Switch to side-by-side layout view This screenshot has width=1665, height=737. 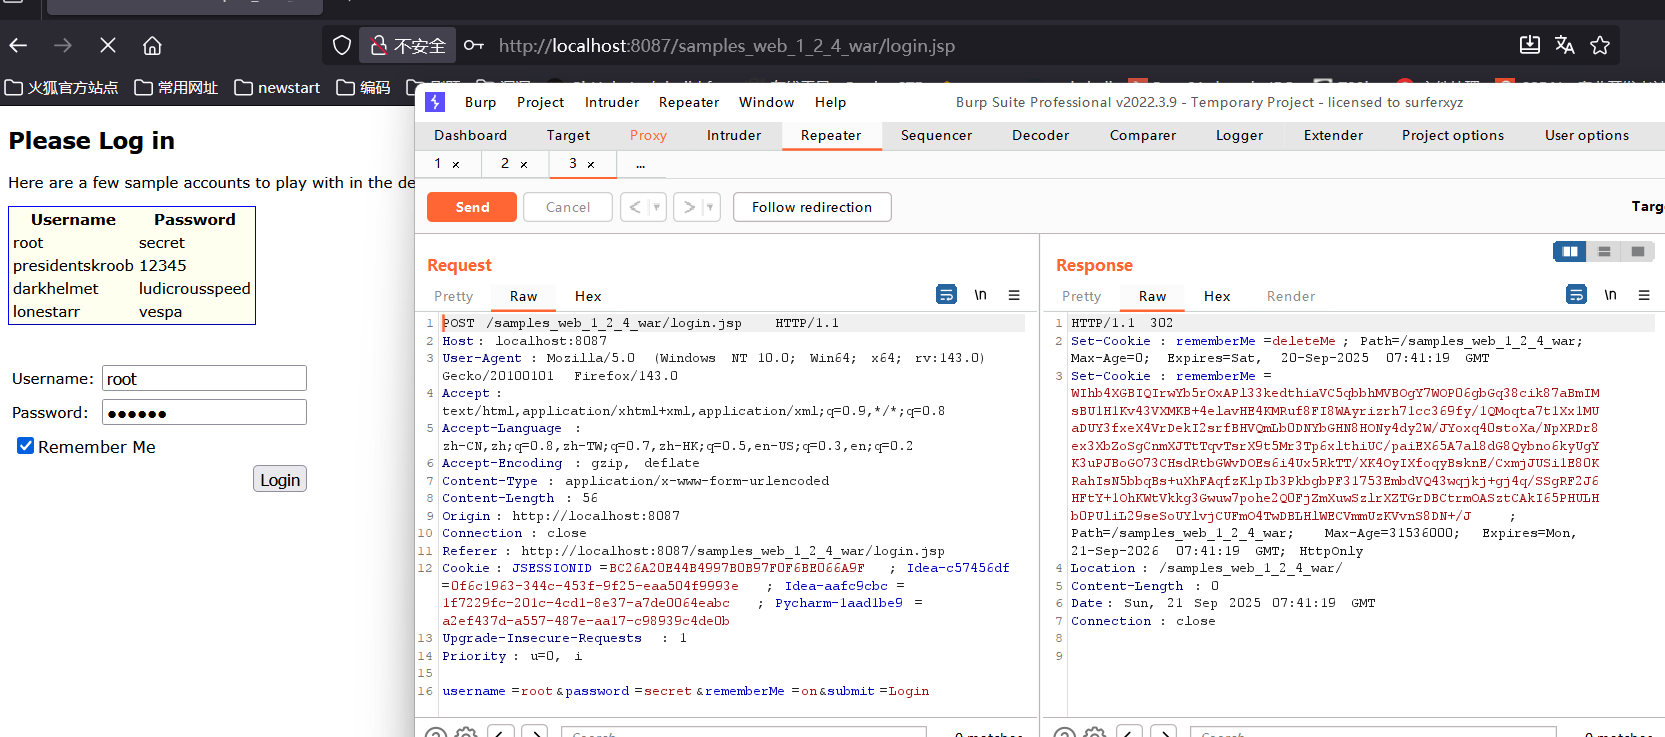tap(1569, 252)
